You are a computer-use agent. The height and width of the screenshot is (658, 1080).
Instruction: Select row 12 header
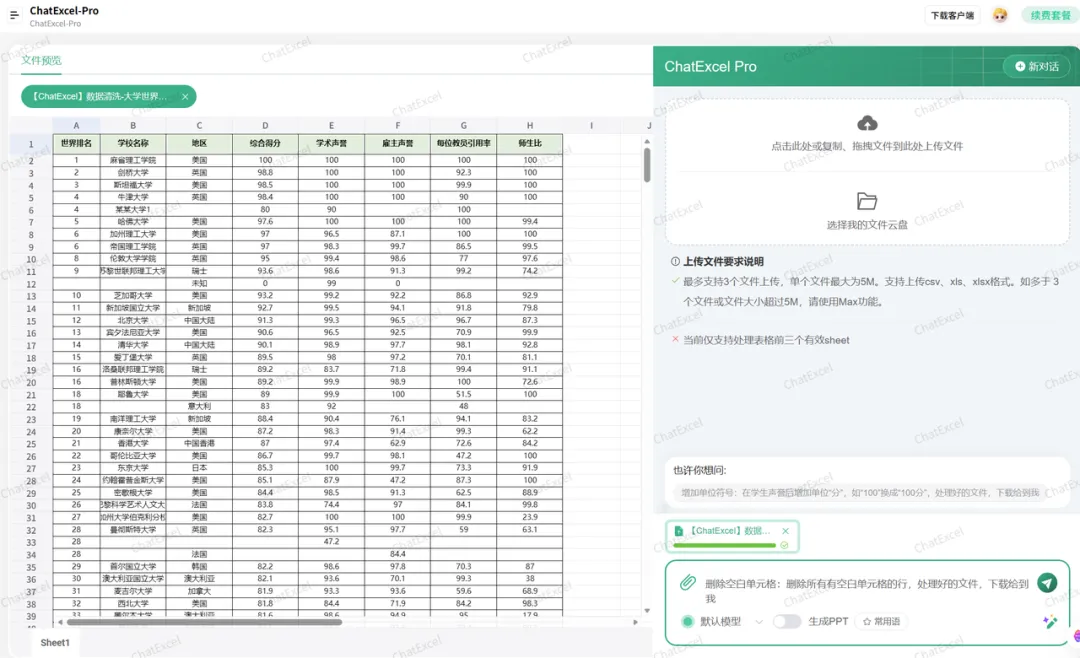(x=31, y=284)
